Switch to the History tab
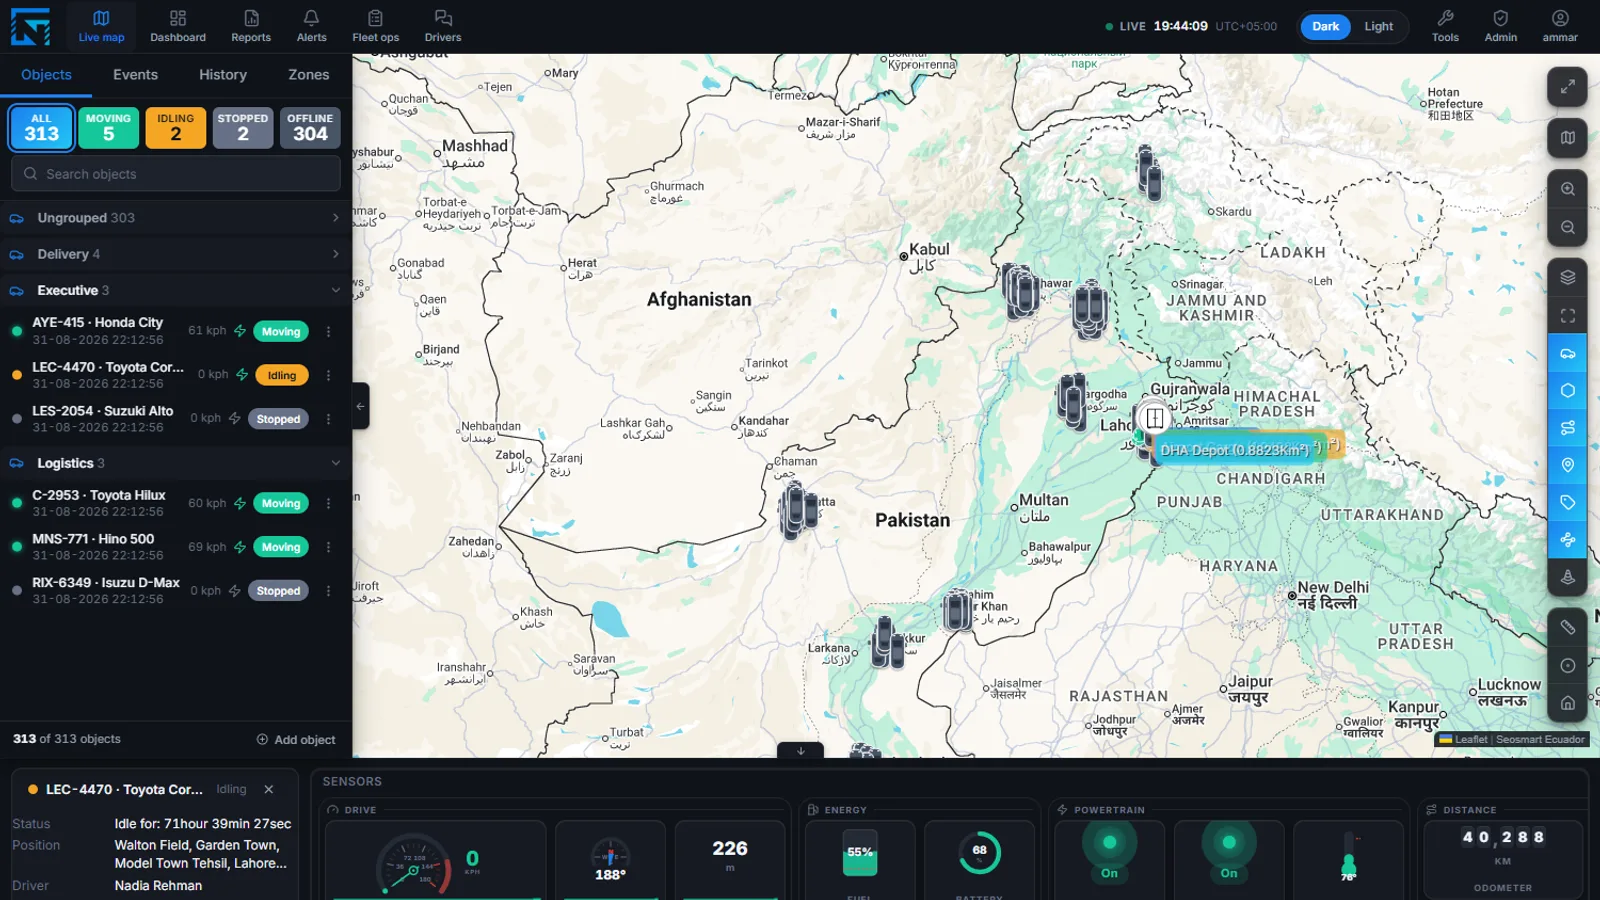This screenshot has height=900, width=1600. [222, 75]
